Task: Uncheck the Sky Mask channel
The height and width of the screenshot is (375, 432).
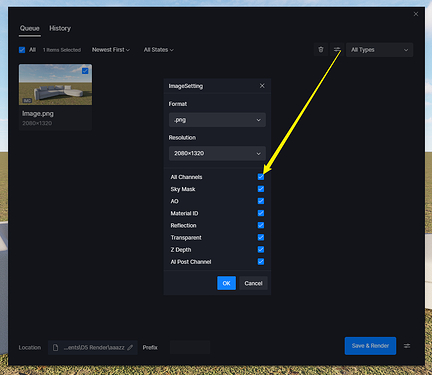Action: [261, 189]
